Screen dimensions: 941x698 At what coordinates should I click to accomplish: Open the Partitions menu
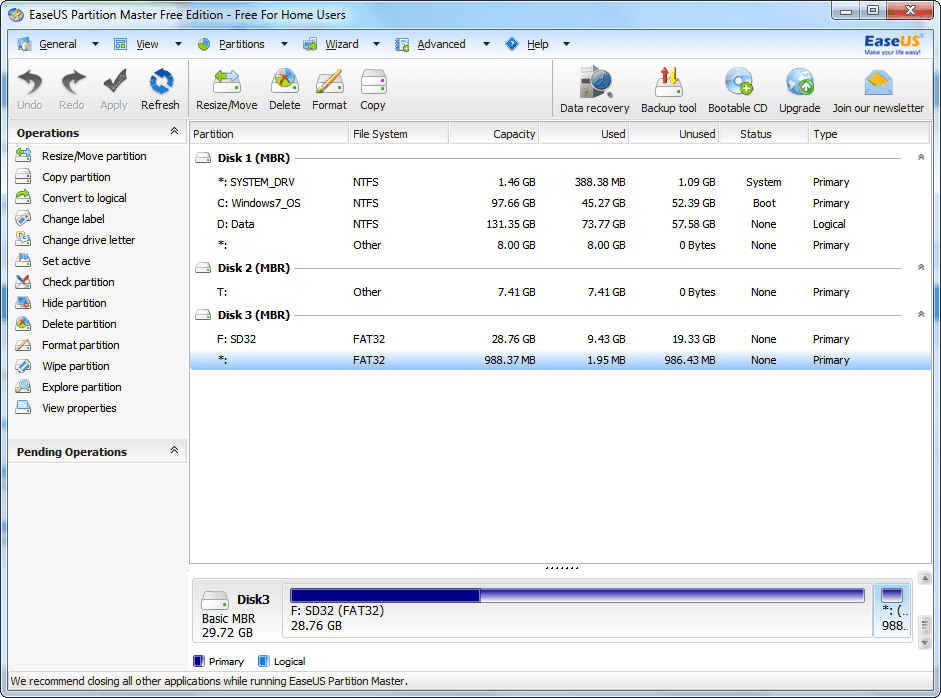241,44
